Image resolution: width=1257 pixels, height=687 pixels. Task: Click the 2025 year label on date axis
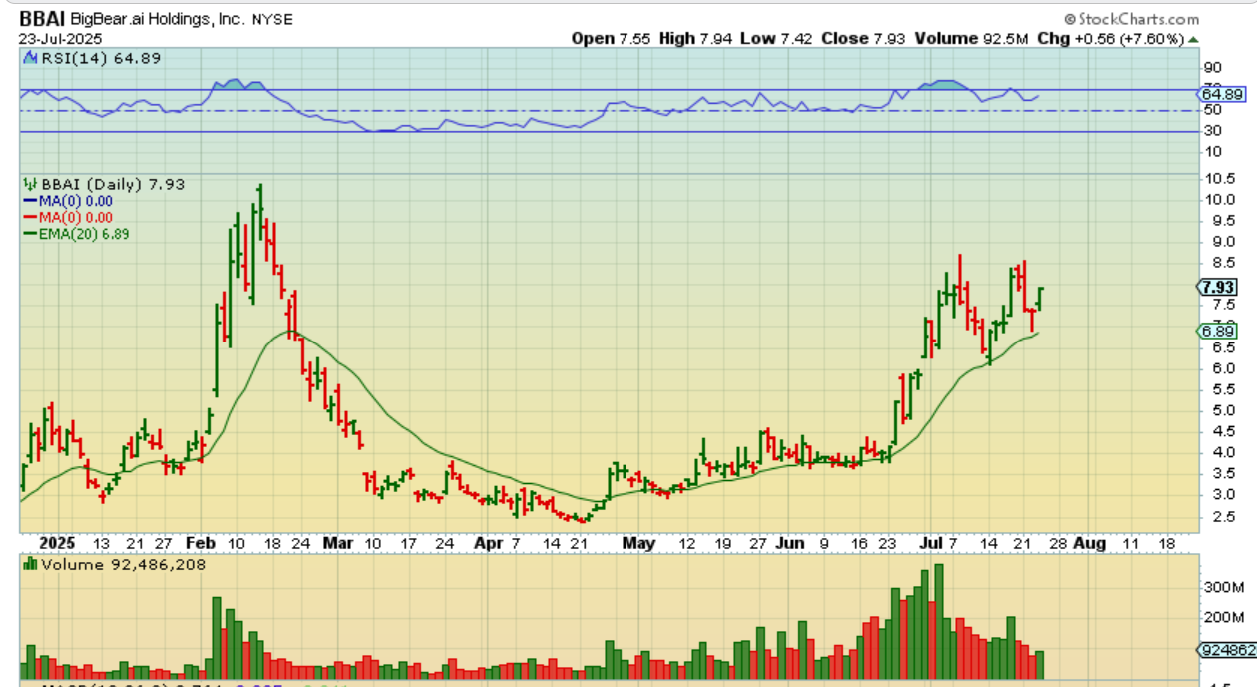(x=58, y=543)
